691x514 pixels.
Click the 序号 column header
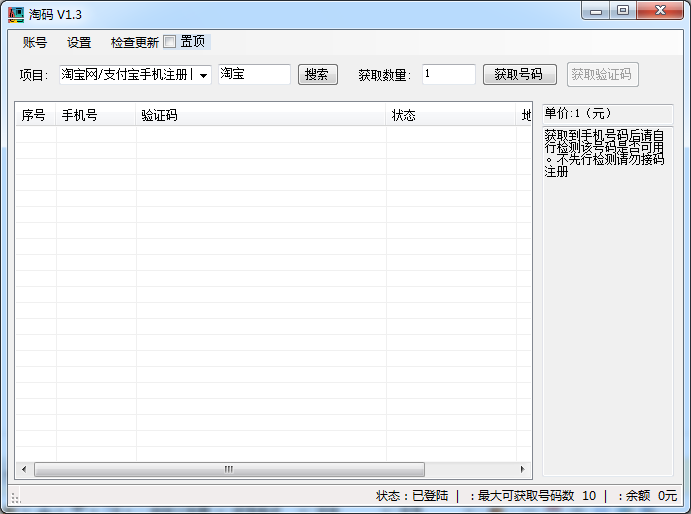tap(34, 115)
